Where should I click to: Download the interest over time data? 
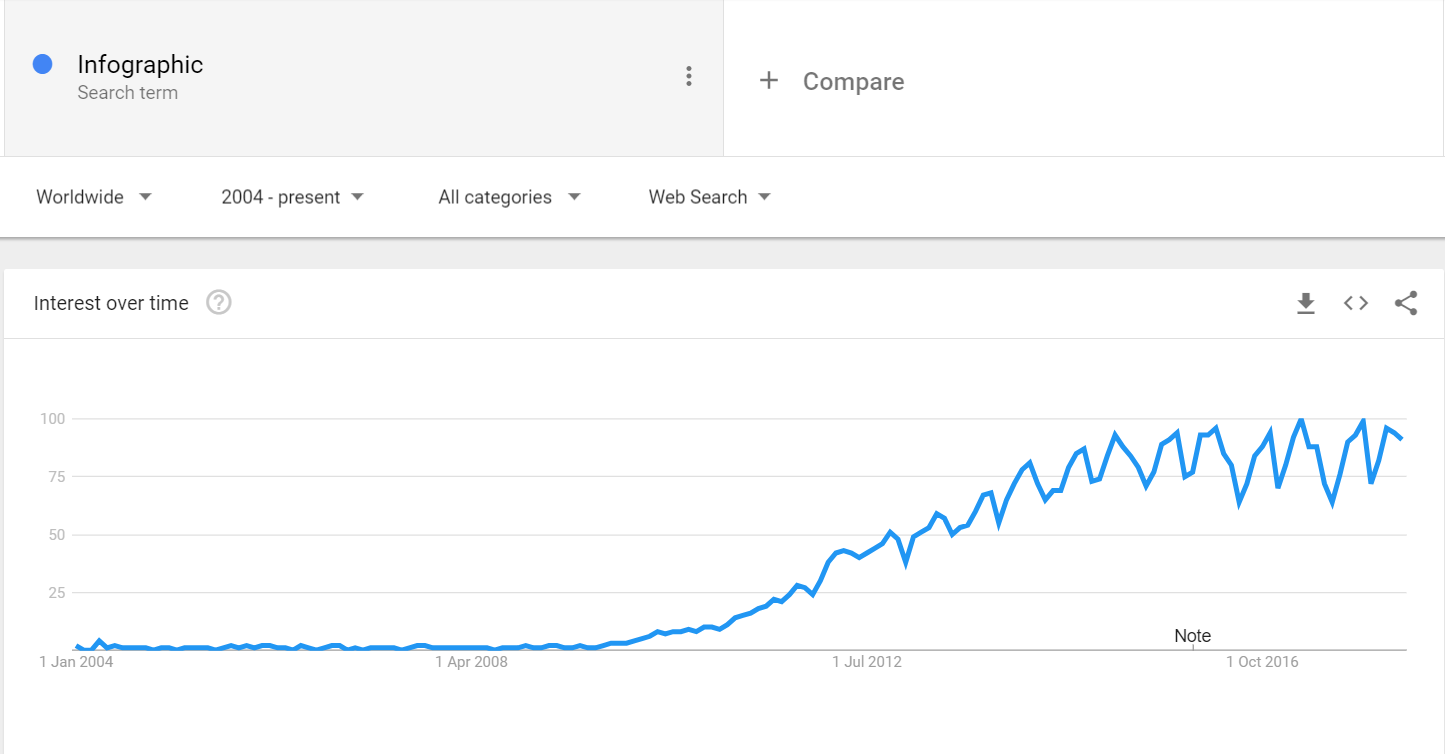[1305, 303]
